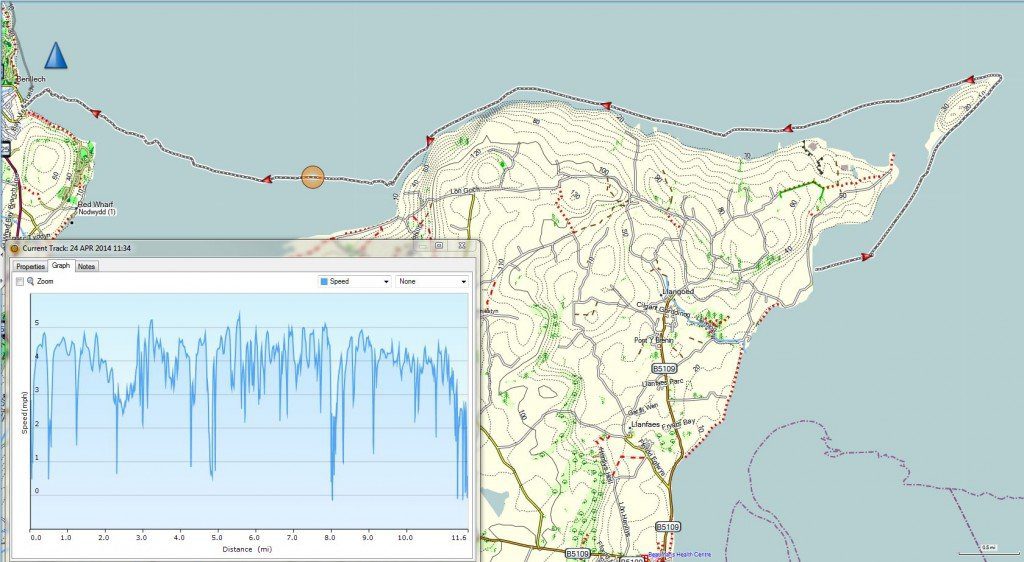Click the orange circle track position marker
1024x562 pixels.
313,179
